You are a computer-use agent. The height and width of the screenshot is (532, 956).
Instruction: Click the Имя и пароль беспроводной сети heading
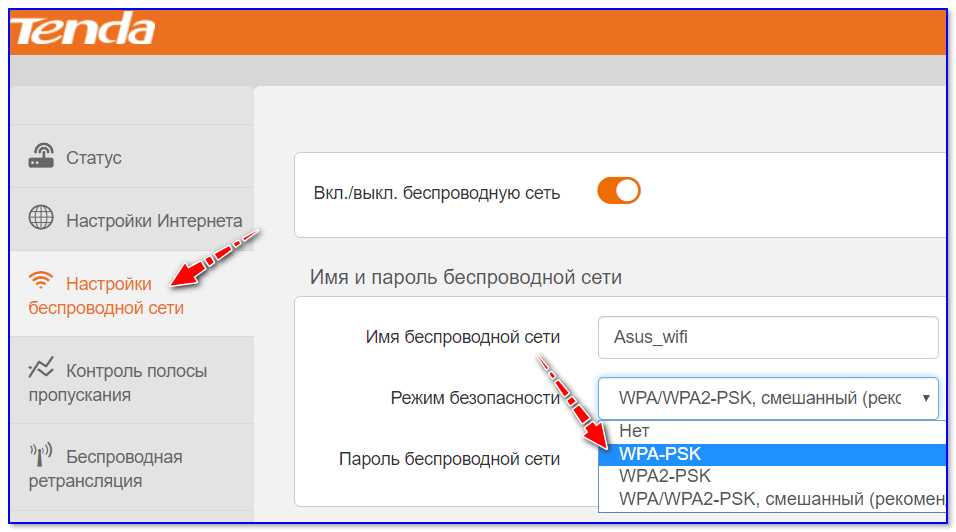click(466, 277)
